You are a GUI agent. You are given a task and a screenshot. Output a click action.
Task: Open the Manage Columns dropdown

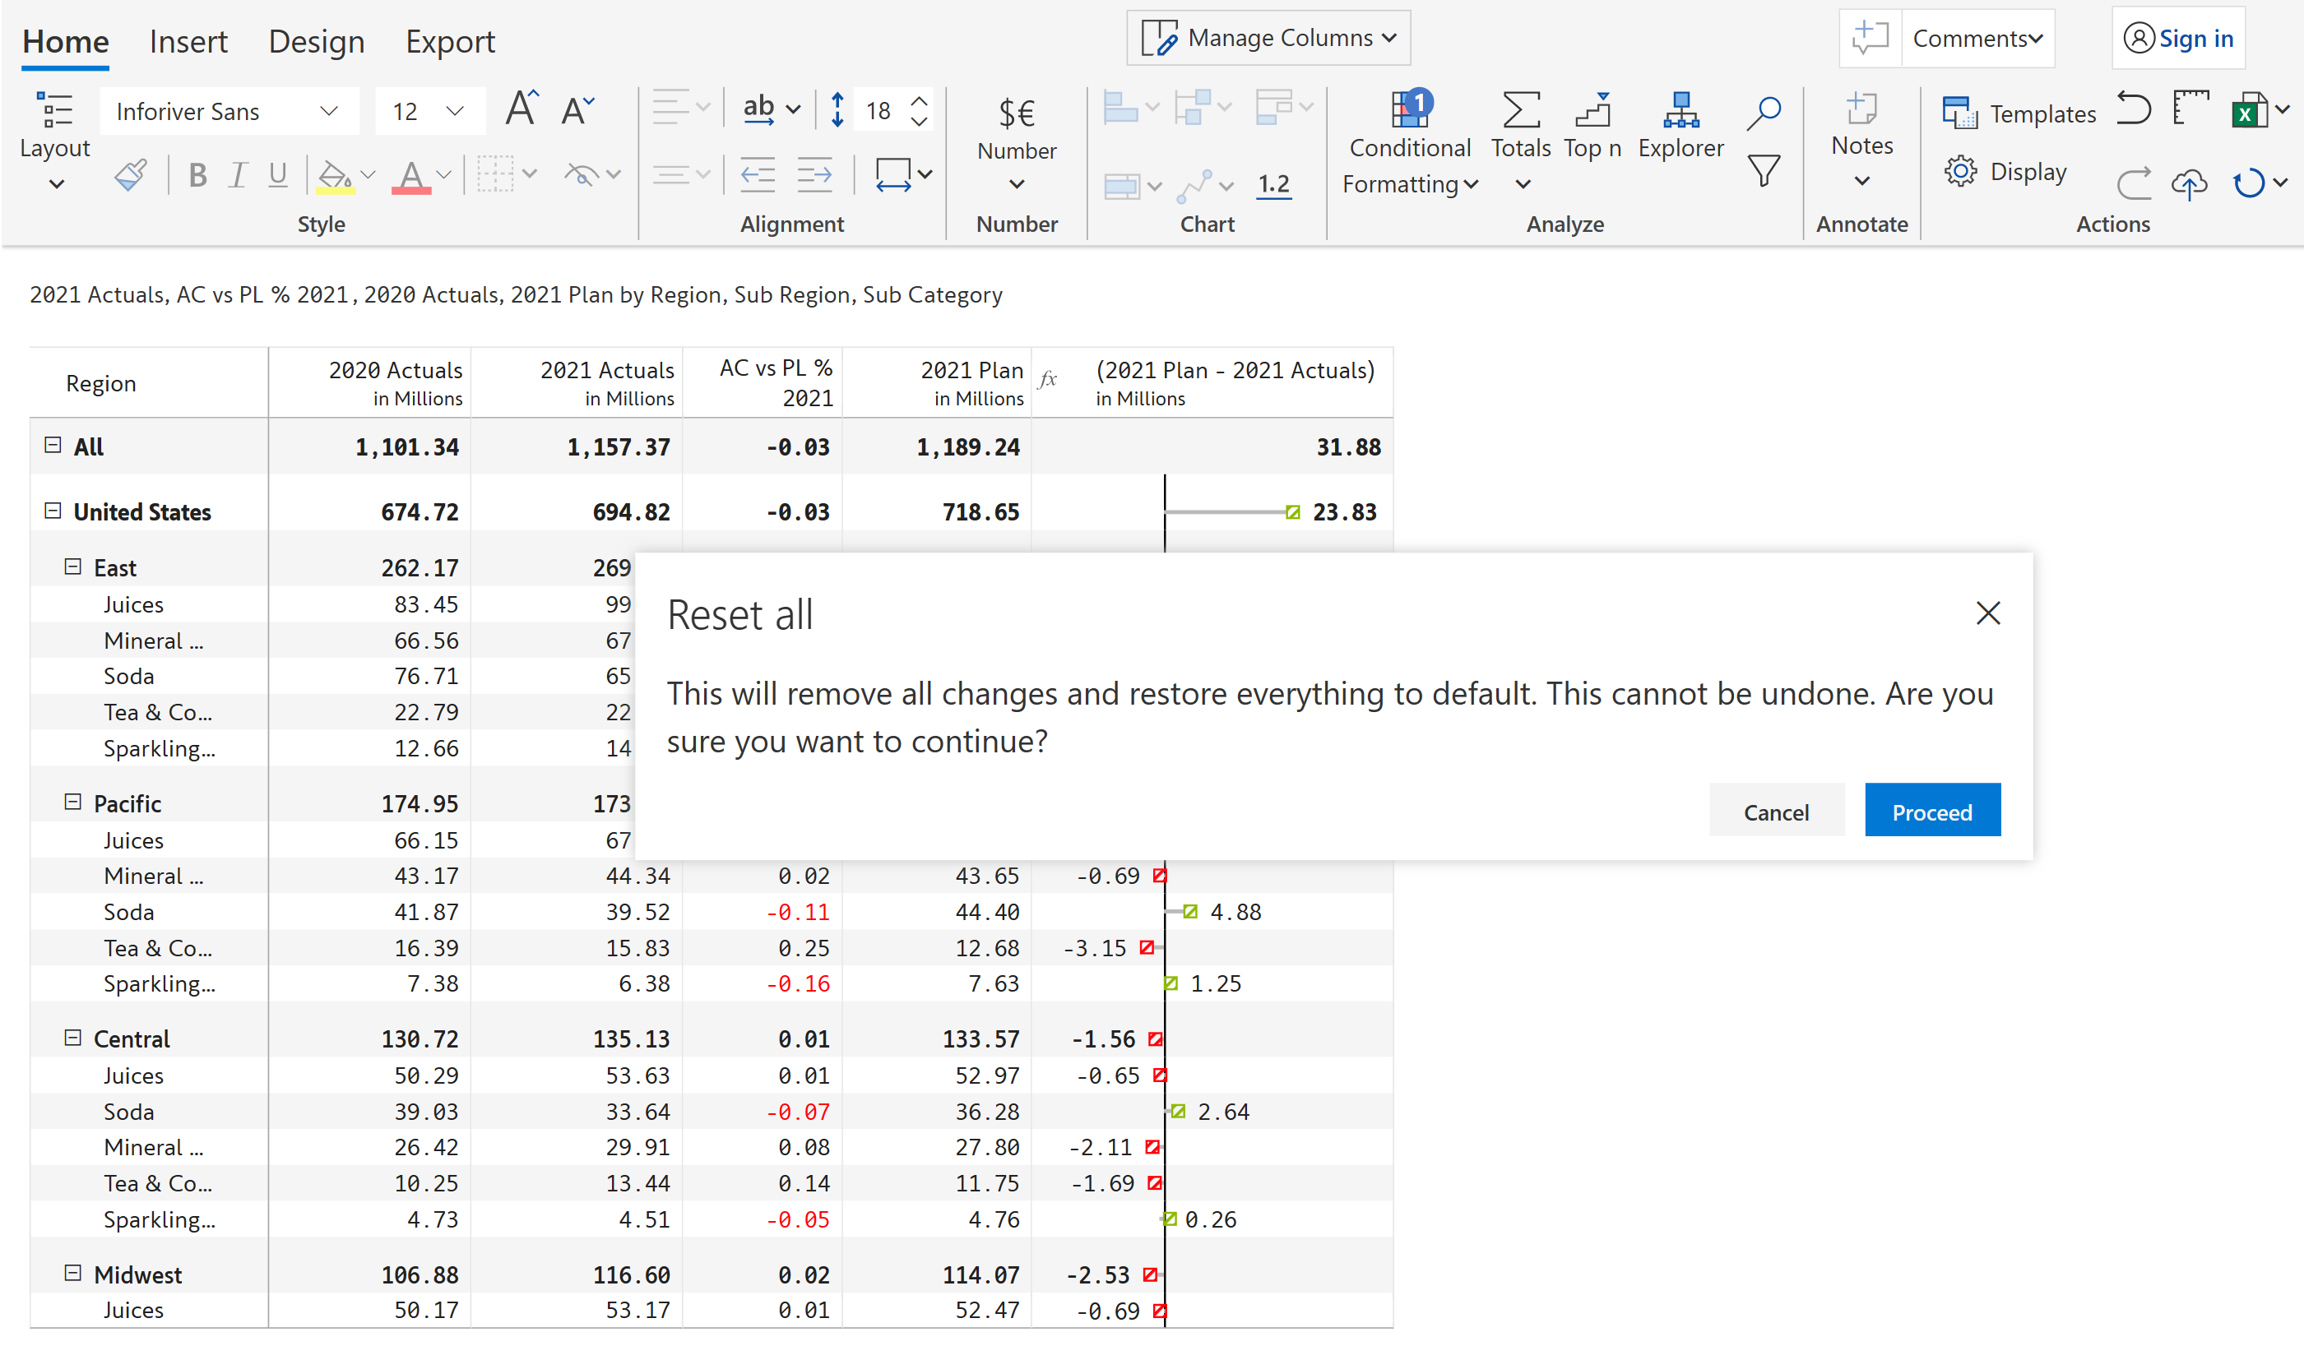point(1268,38)
